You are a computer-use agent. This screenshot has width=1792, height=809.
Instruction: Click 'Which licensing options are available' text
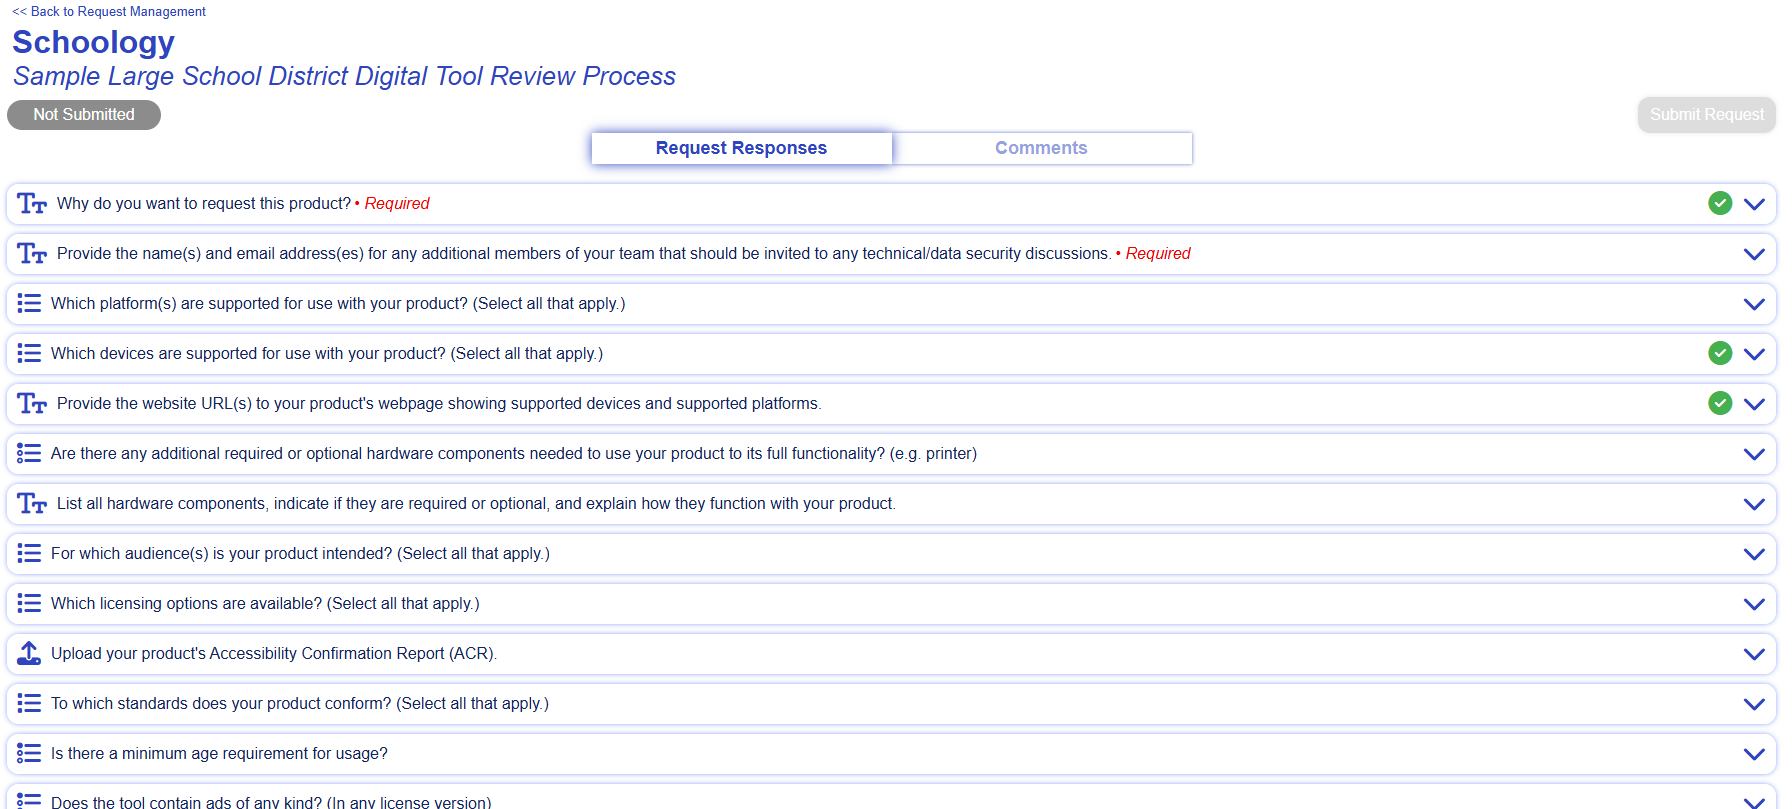tap(265, 603)
